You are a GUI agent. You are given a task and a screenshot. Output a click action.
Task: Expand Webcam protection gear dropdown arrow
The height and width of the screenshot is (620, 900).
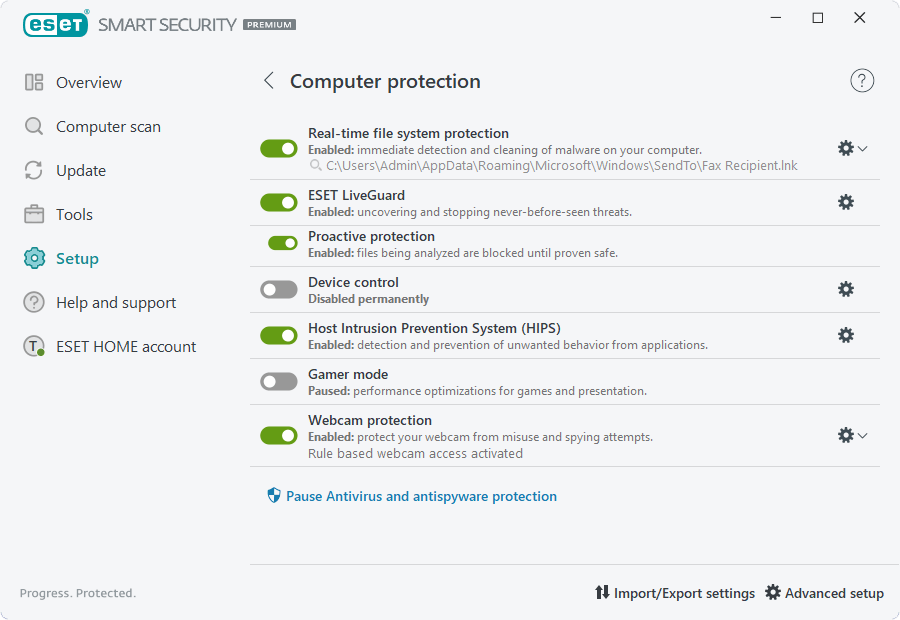pyautogui.click(x=863, y=435)
